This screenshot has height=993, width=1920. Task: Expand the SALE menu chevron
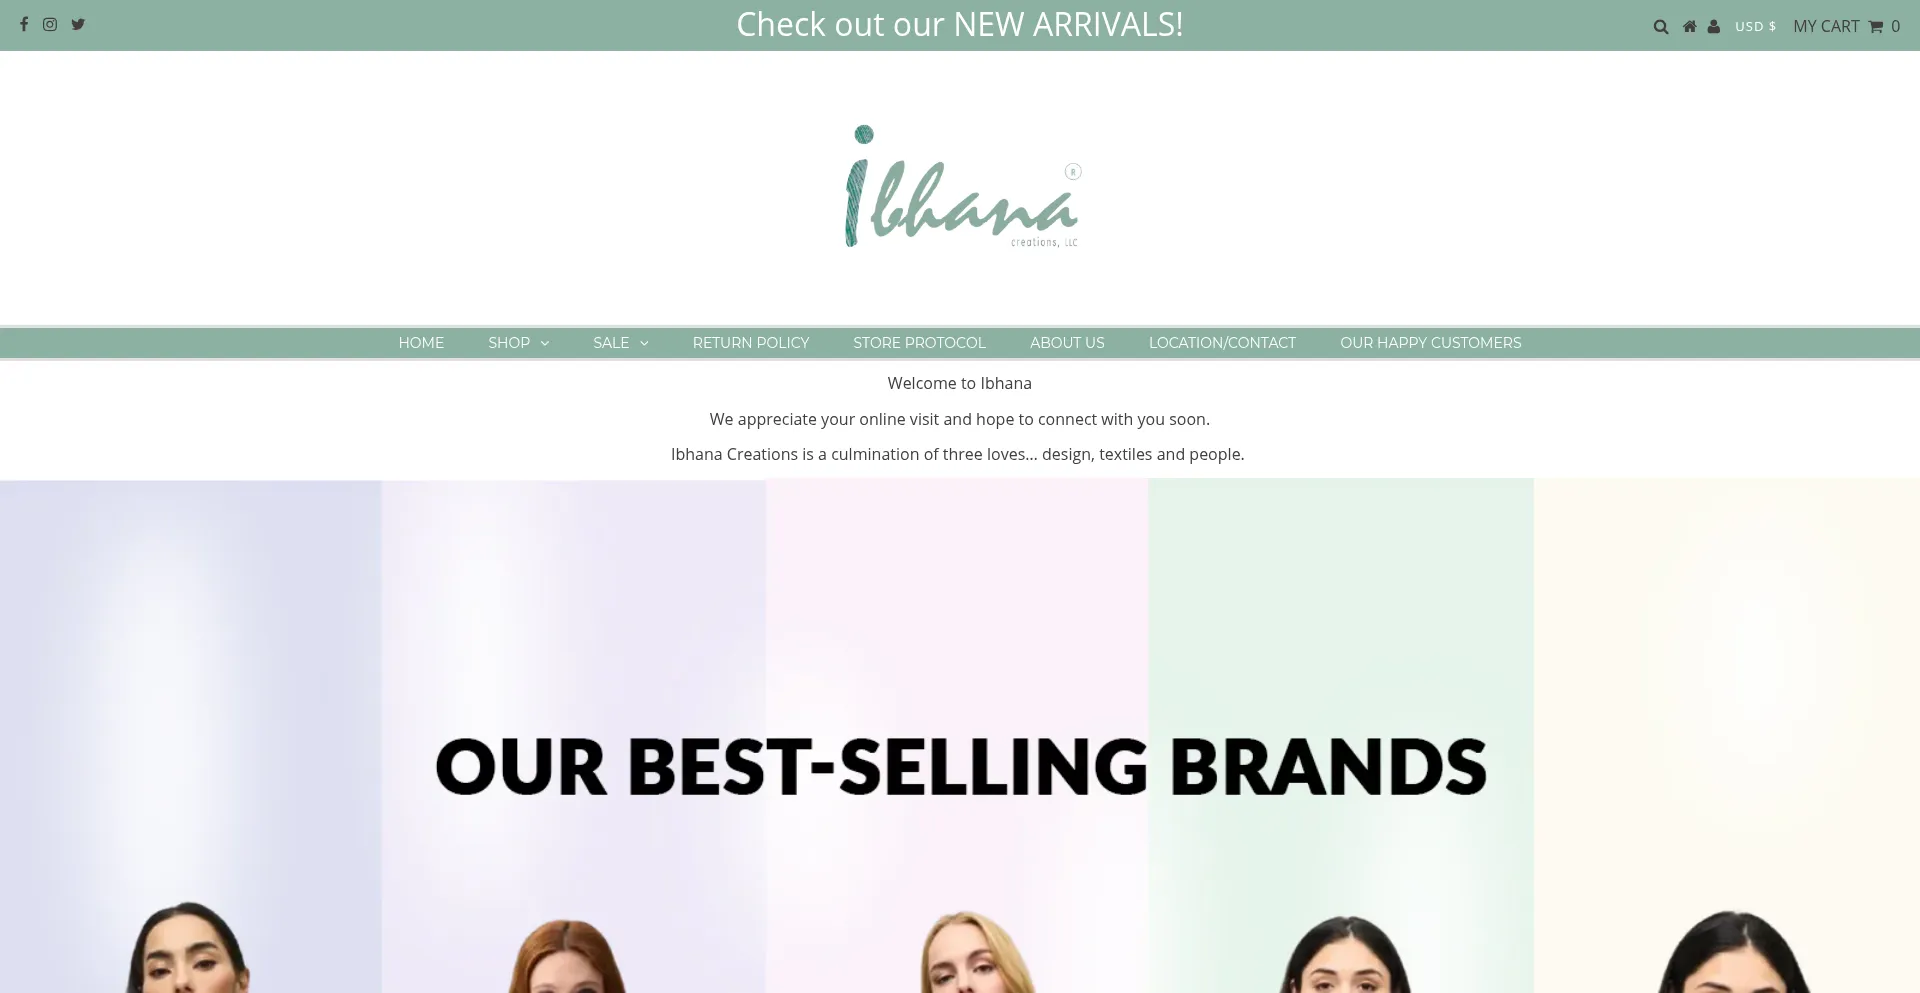tap(644, 343)
